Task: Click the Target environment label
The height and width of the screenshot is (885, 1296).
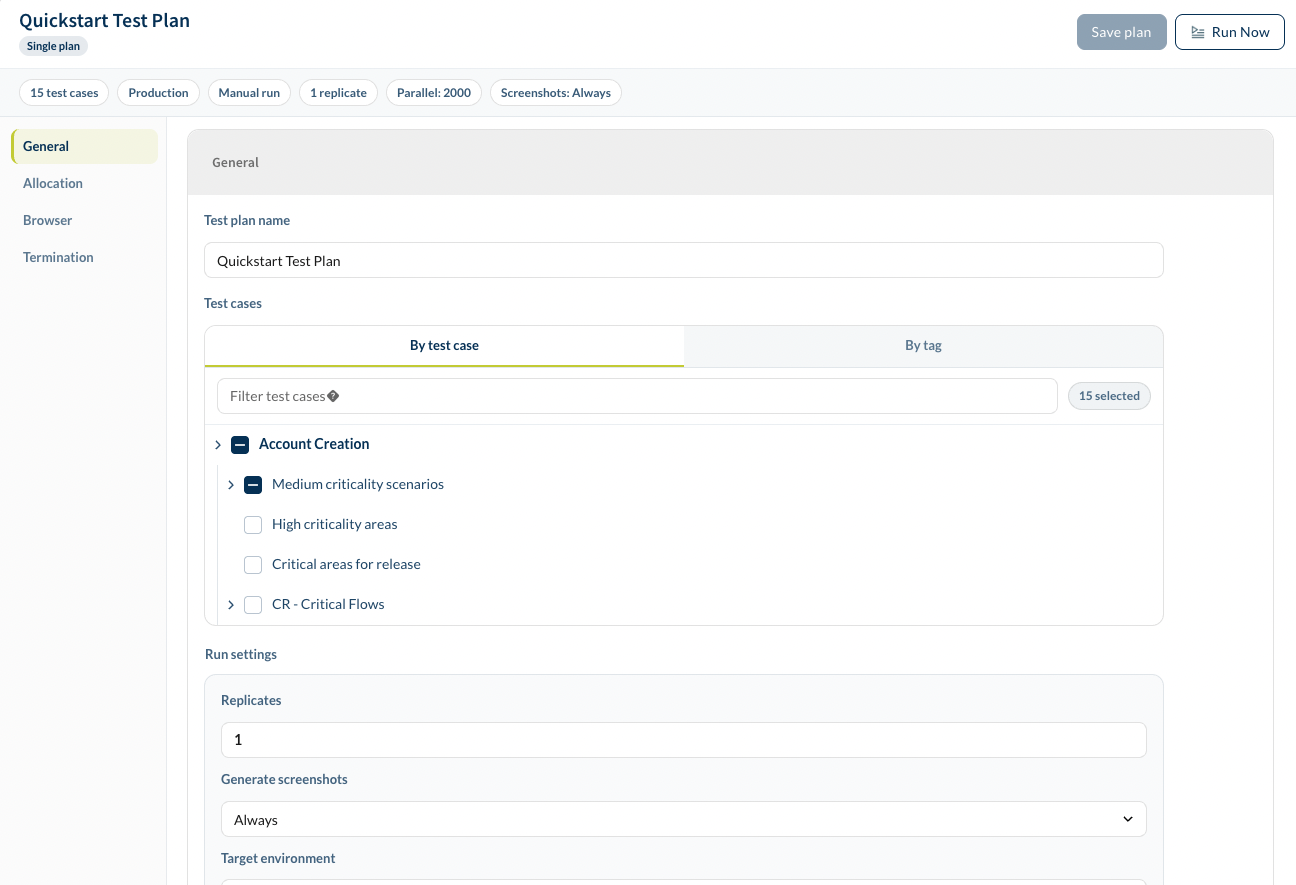Action: tap(278, 858)
